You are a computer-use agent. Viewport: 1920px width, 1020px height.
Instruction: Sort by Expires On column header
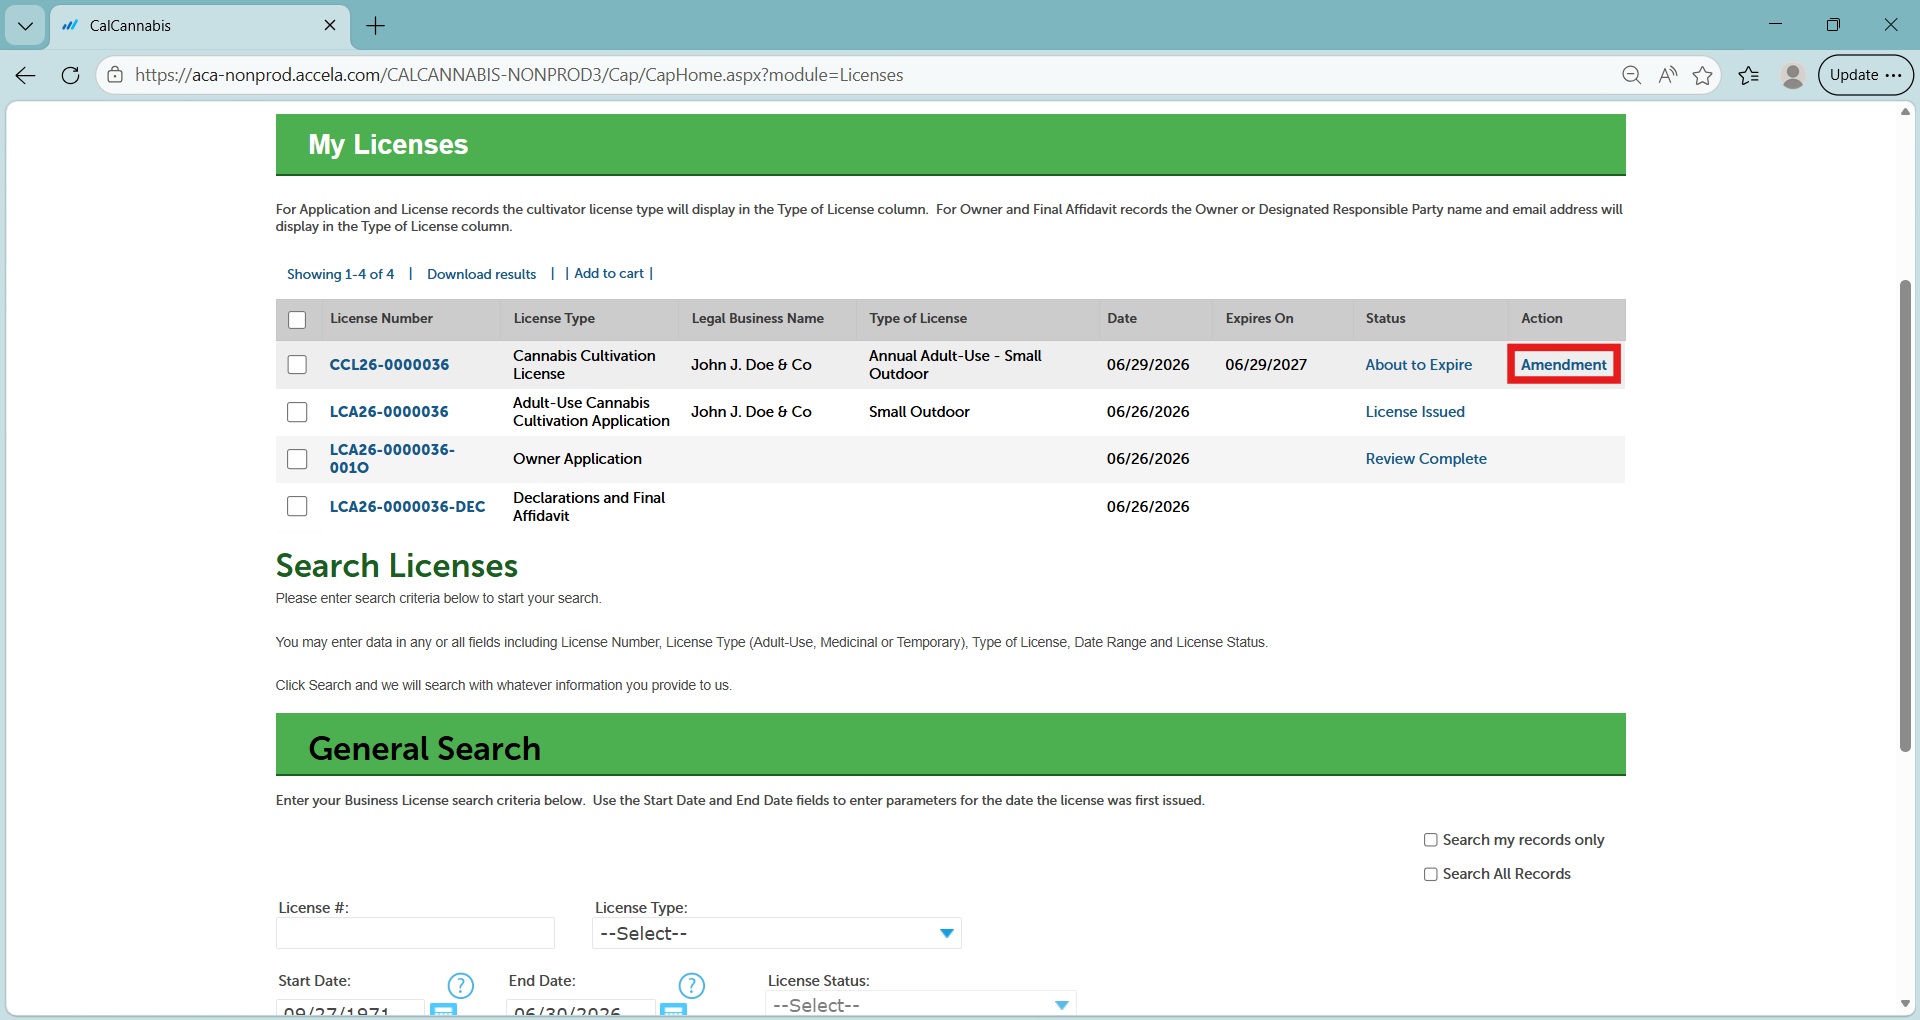point(1260,318)
